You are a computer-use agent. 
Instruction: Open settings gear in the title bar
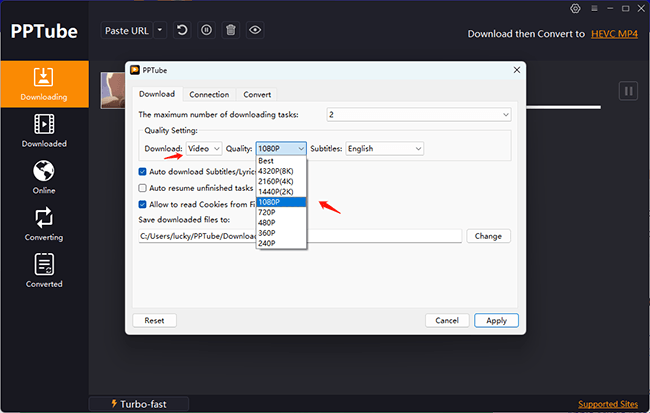(575, 8)
